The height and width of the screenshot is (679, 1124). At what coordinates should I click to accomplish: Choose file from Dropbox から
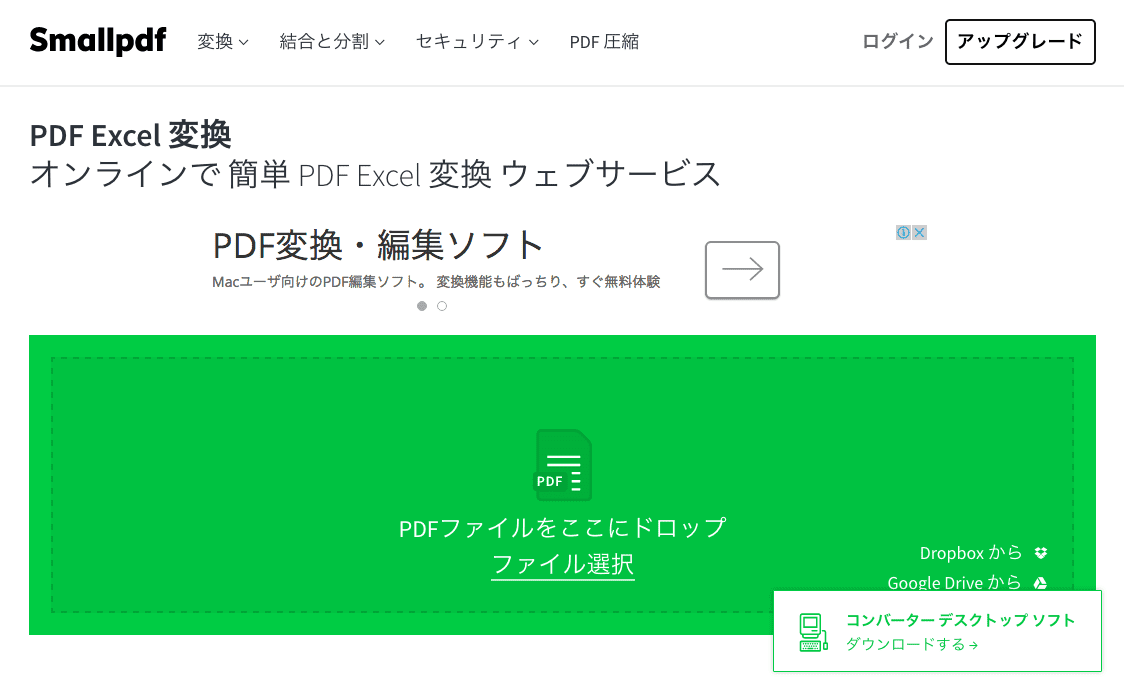click(971, 553)
